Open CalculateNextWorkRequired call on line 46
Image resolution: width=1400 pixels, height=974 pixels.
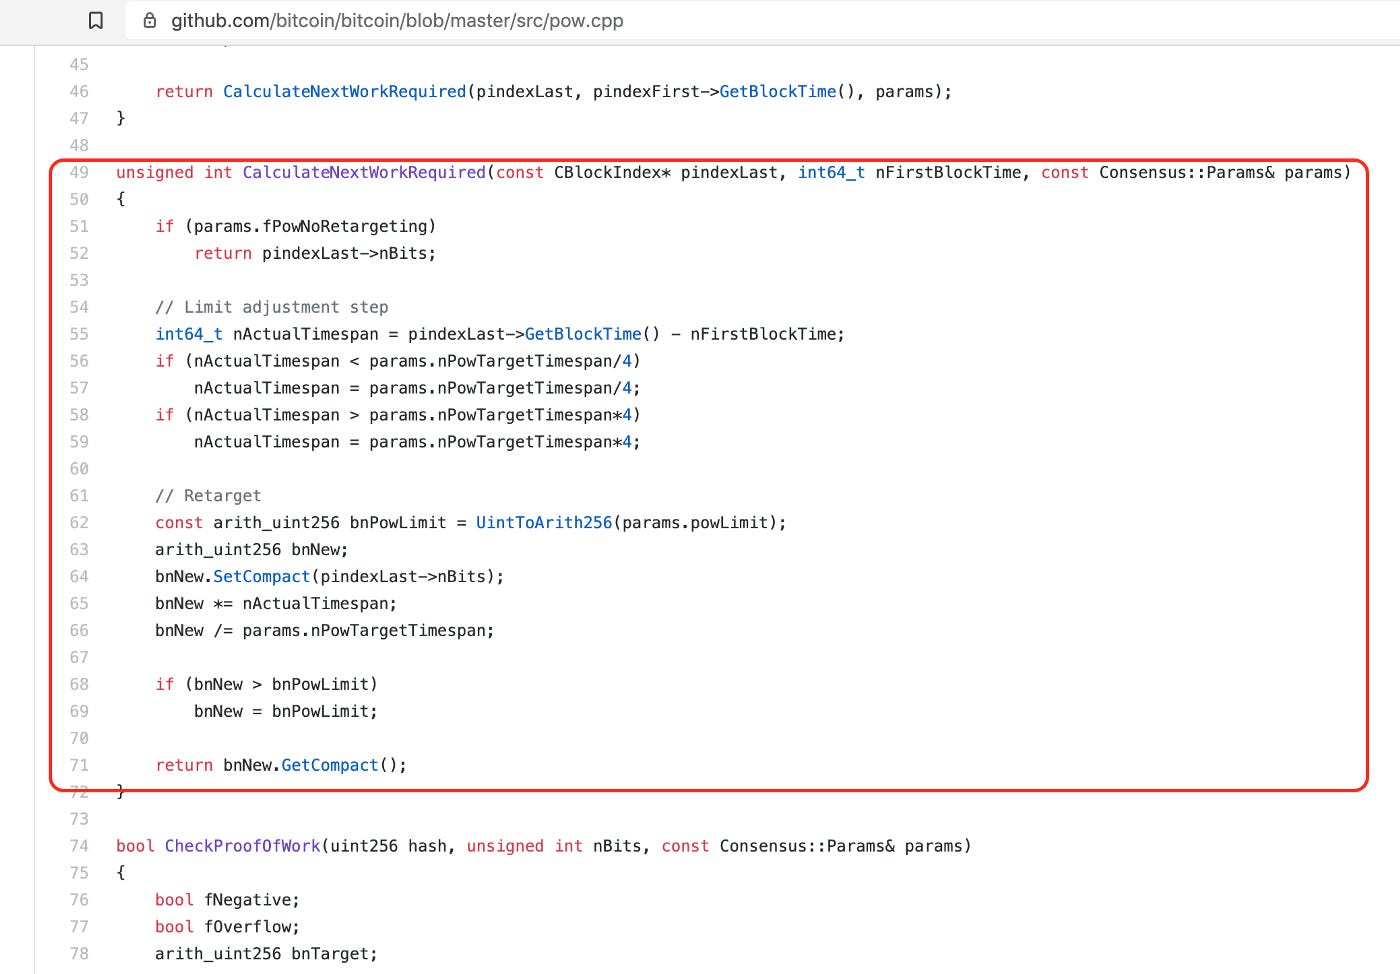(344, 91)
